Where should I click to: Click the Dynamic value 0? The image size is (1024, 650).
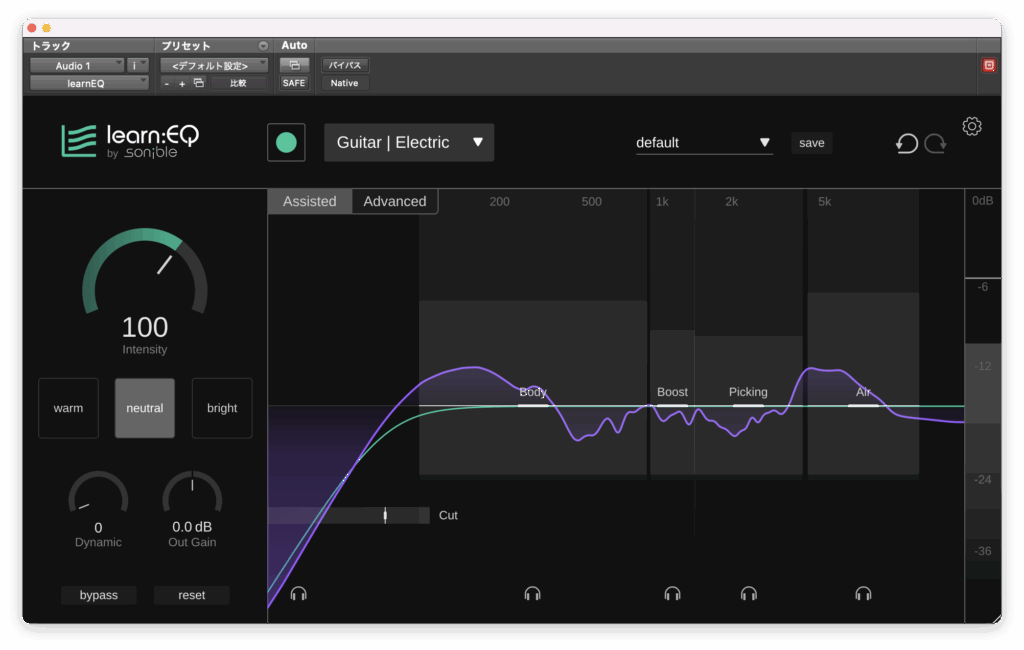pos(98,527)
